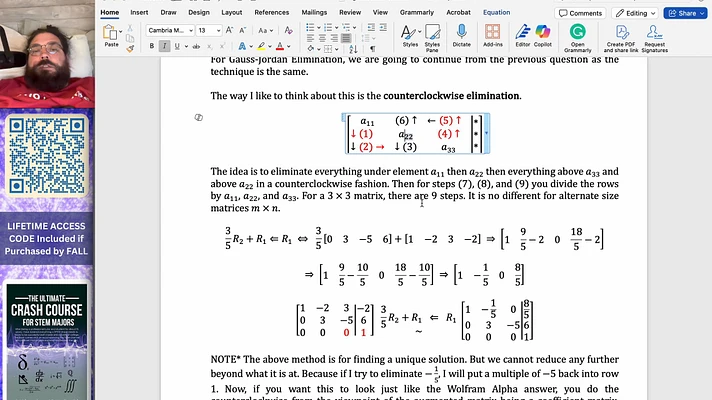Screen dimensions: 712x400
Task: Click the counterclockwise elimination matrix equation
Action: pos(414,133)
